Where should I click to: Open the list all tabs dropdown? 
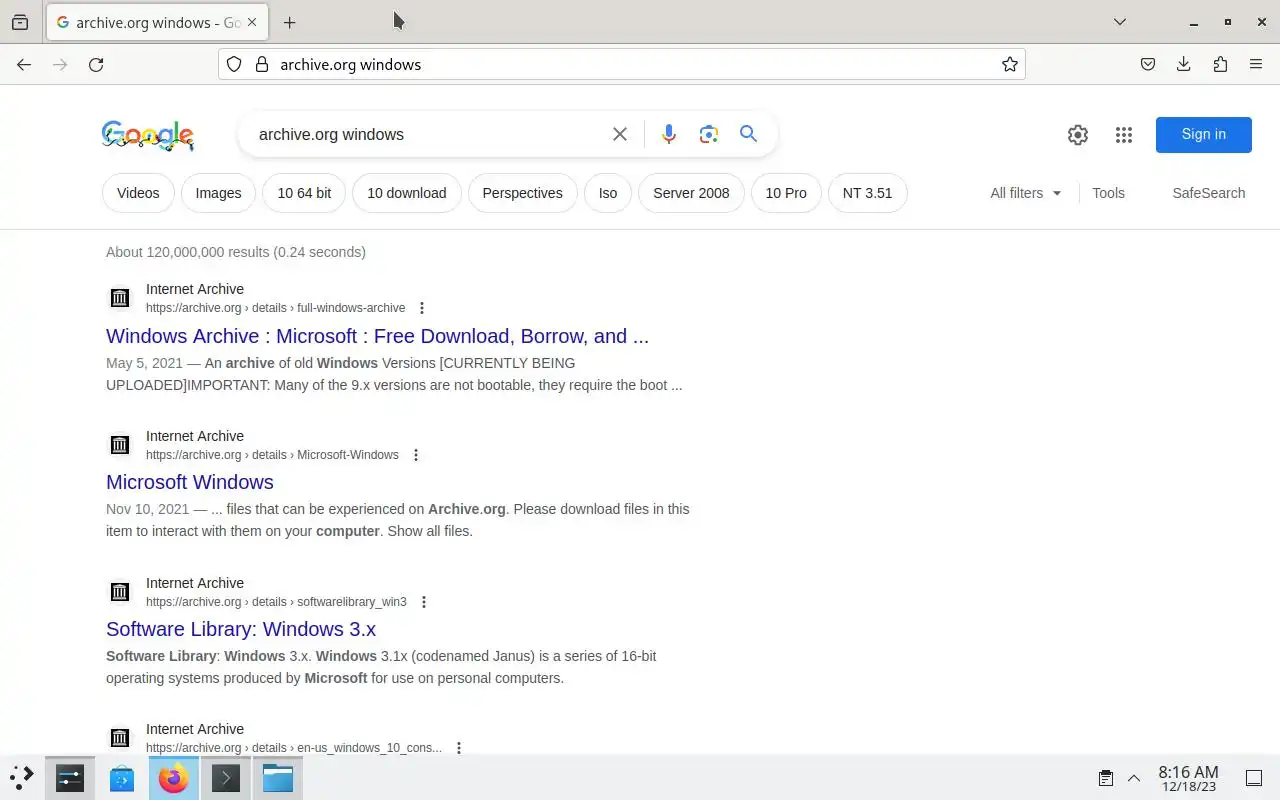(x=1120, y=22)
